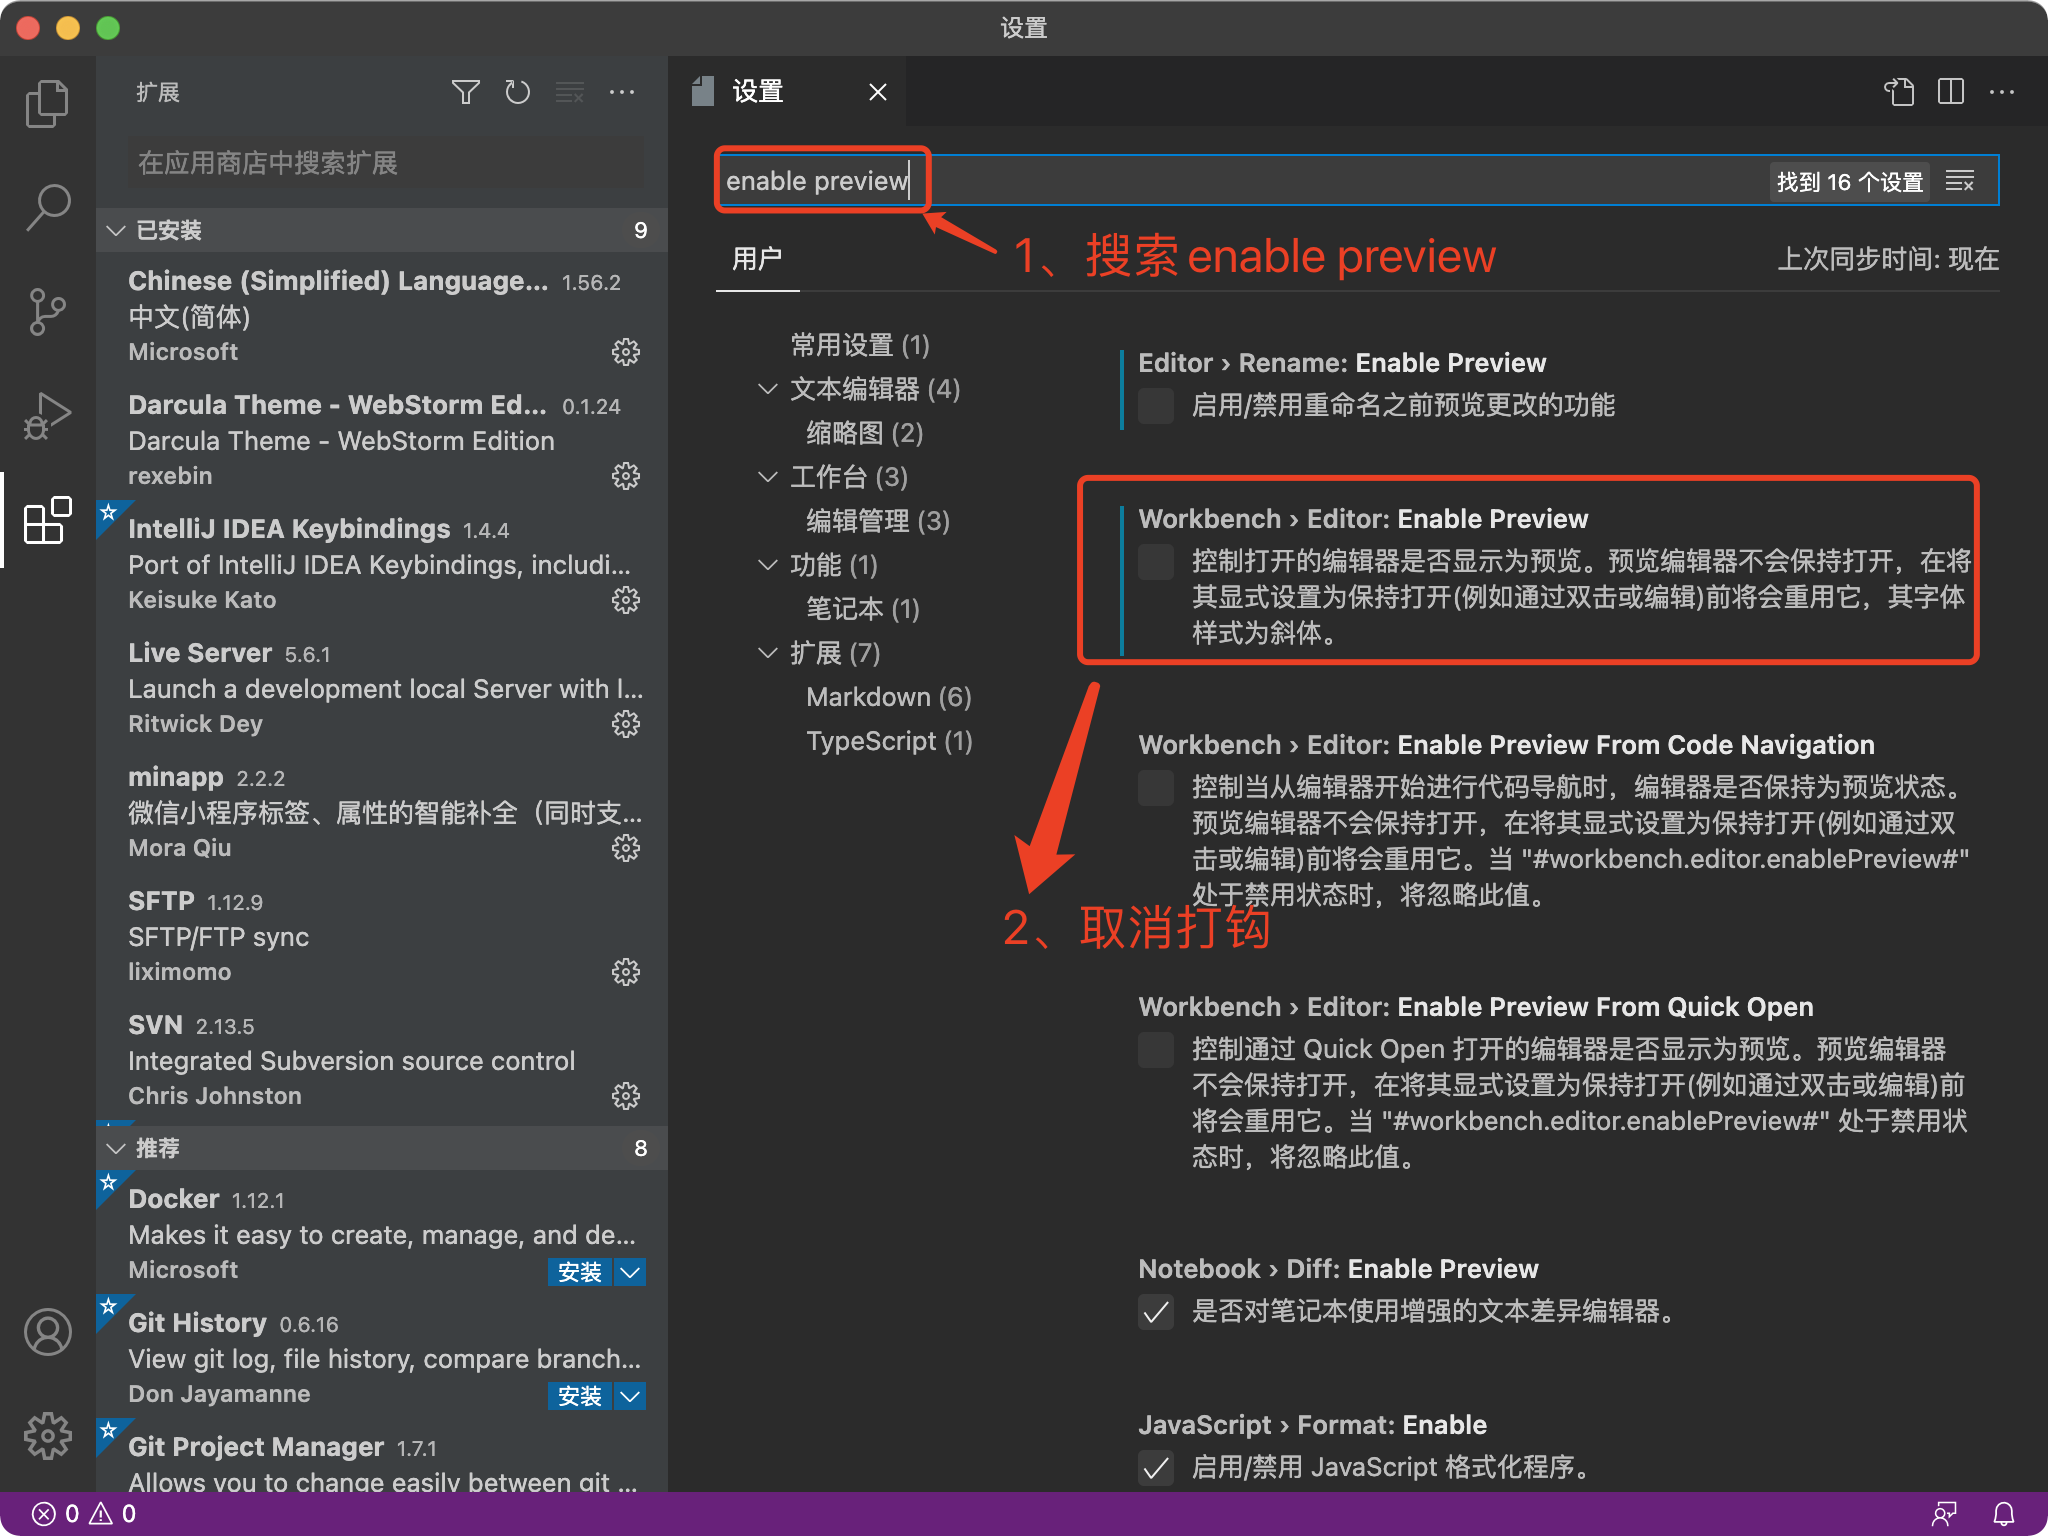Screen dimensions: 2048x1536
Task: Open the Search view in the activity bar
Action: 47,205
